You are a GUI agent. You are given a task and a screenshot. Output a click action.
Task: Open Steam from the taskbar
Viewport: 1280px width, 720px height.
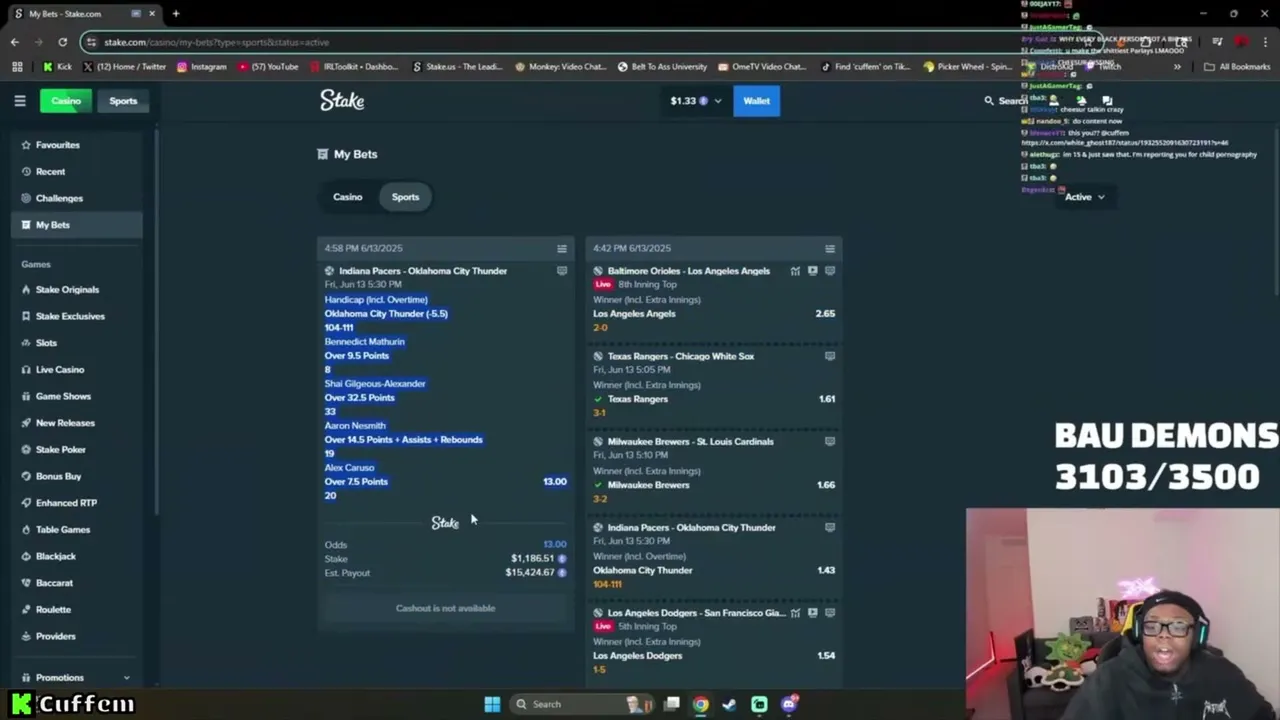[x=729, y=704]
